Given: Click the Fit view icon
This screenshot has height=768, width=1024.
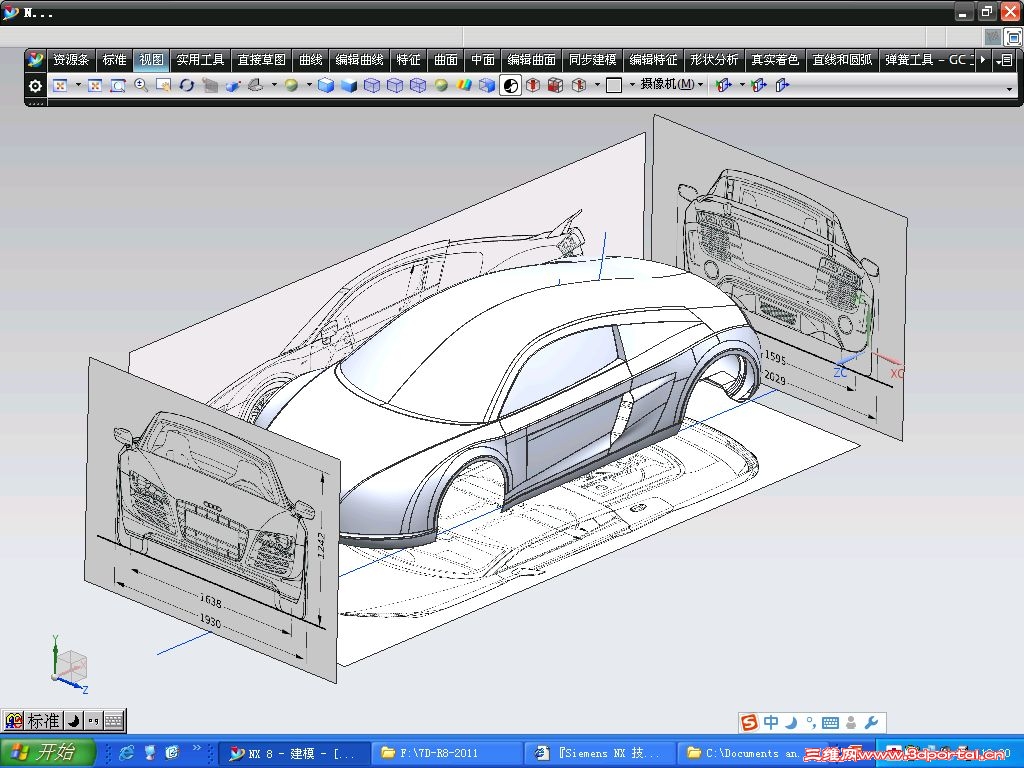Looking at the screenshot, I should coord(95,86).
